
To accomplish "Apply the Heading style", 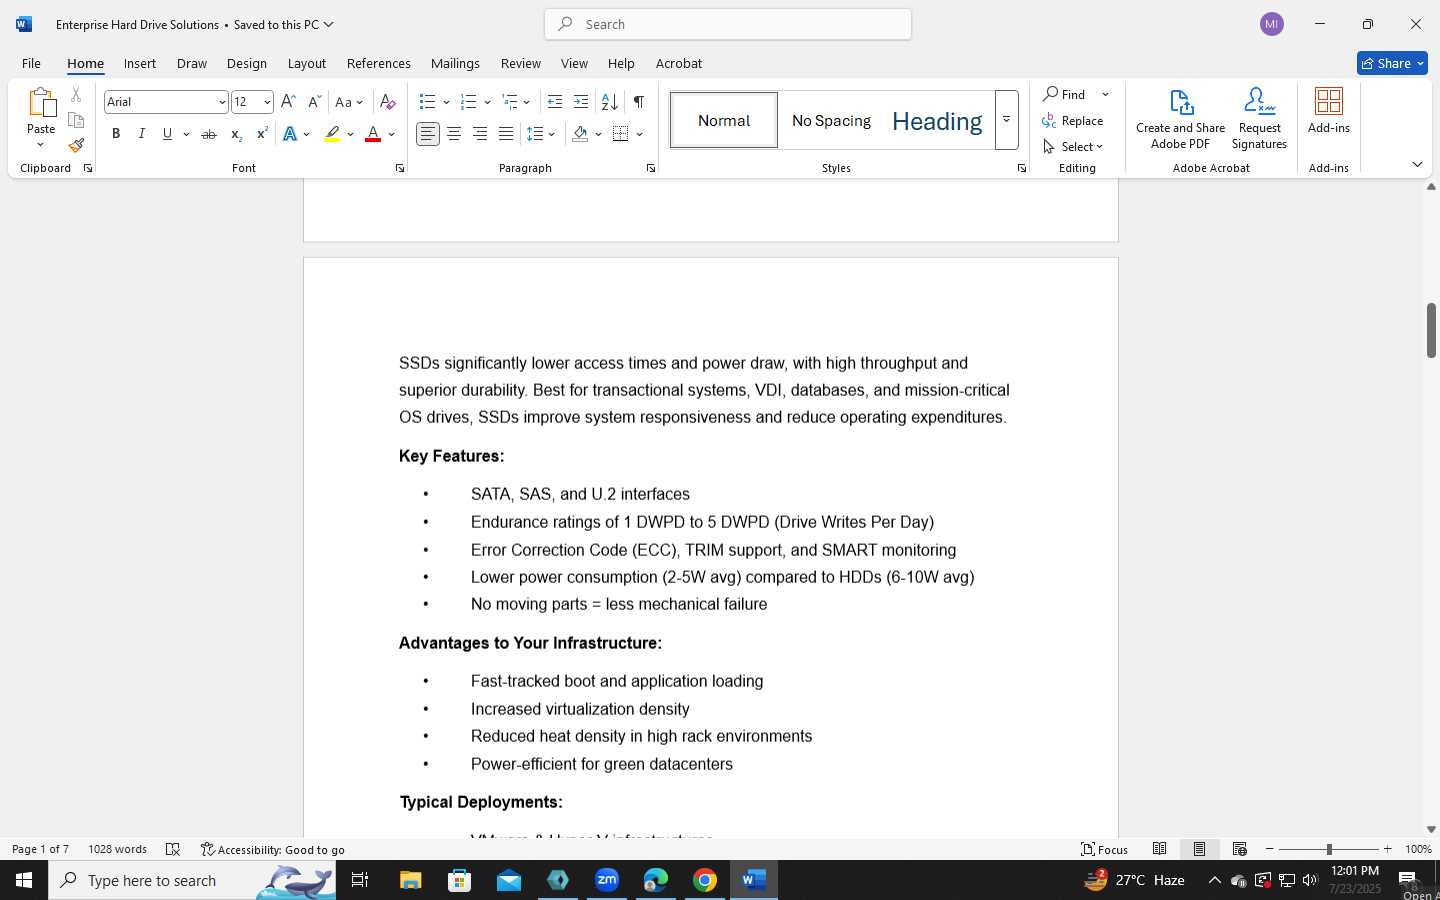I will point(937,121).
